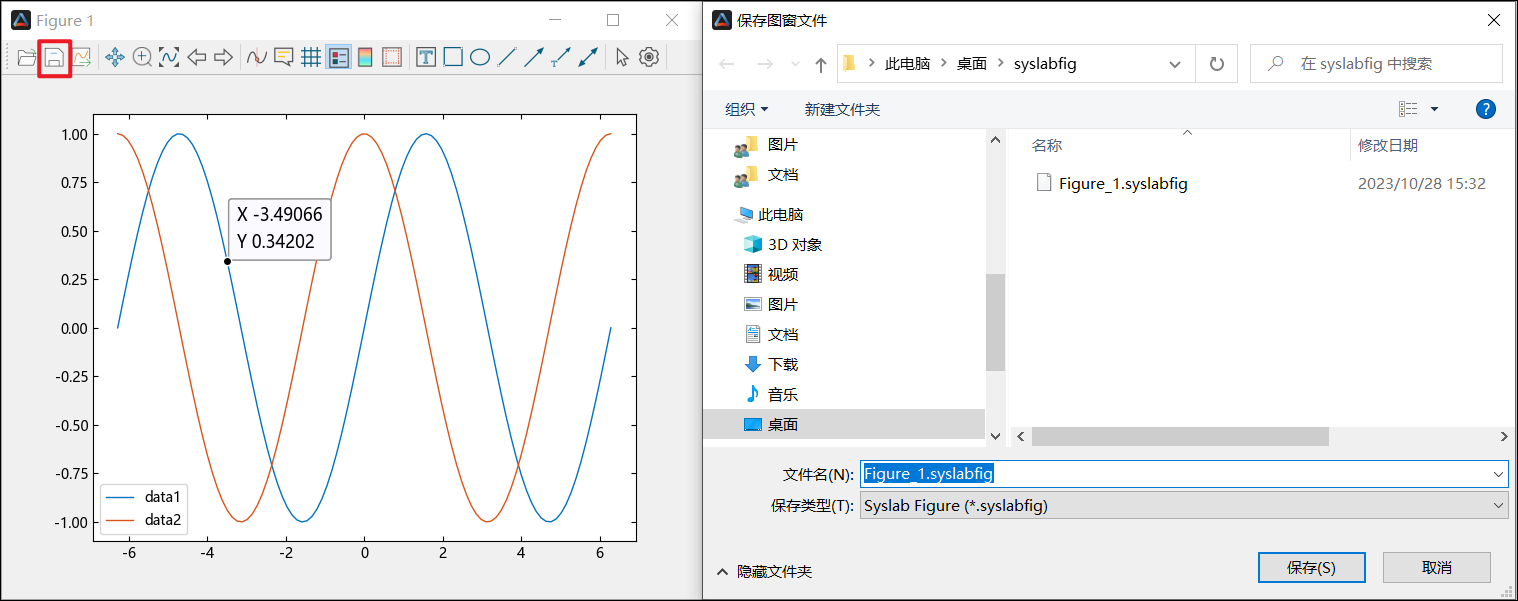This screenshot has width=1518, height=601.
Task: Select the pan (move) tool
Action: point(115,58)
